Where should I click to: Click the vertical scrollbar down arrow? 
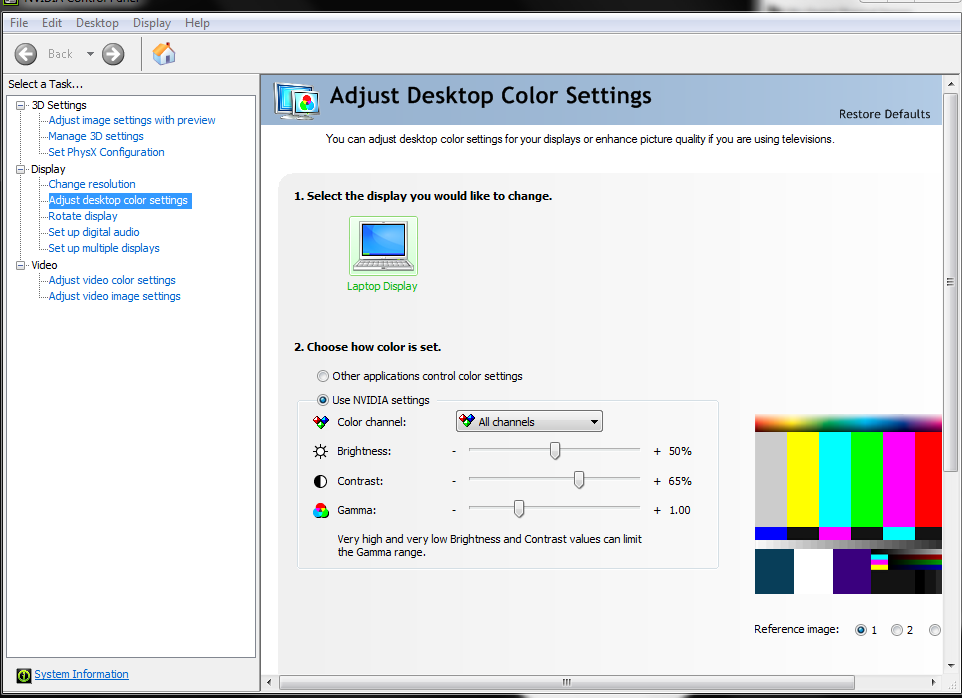tap(951, 665)
